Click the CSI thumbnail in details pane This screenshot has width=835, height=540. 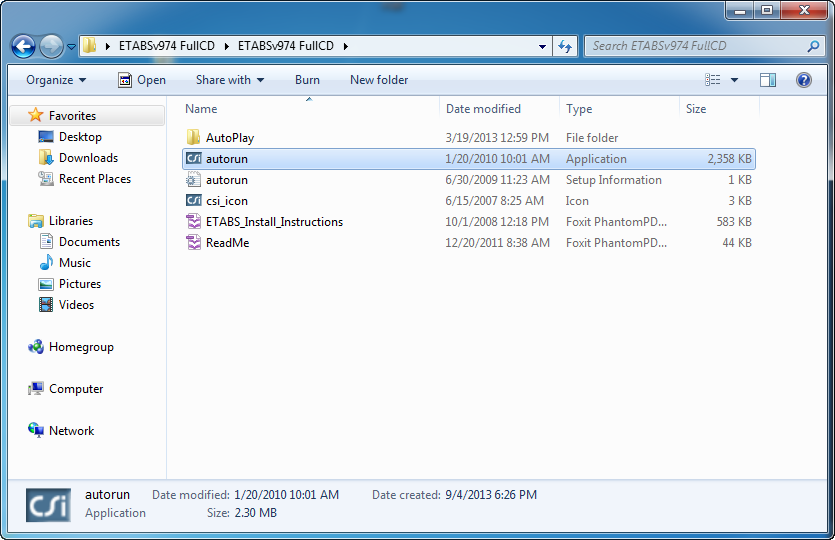[48, 505]
